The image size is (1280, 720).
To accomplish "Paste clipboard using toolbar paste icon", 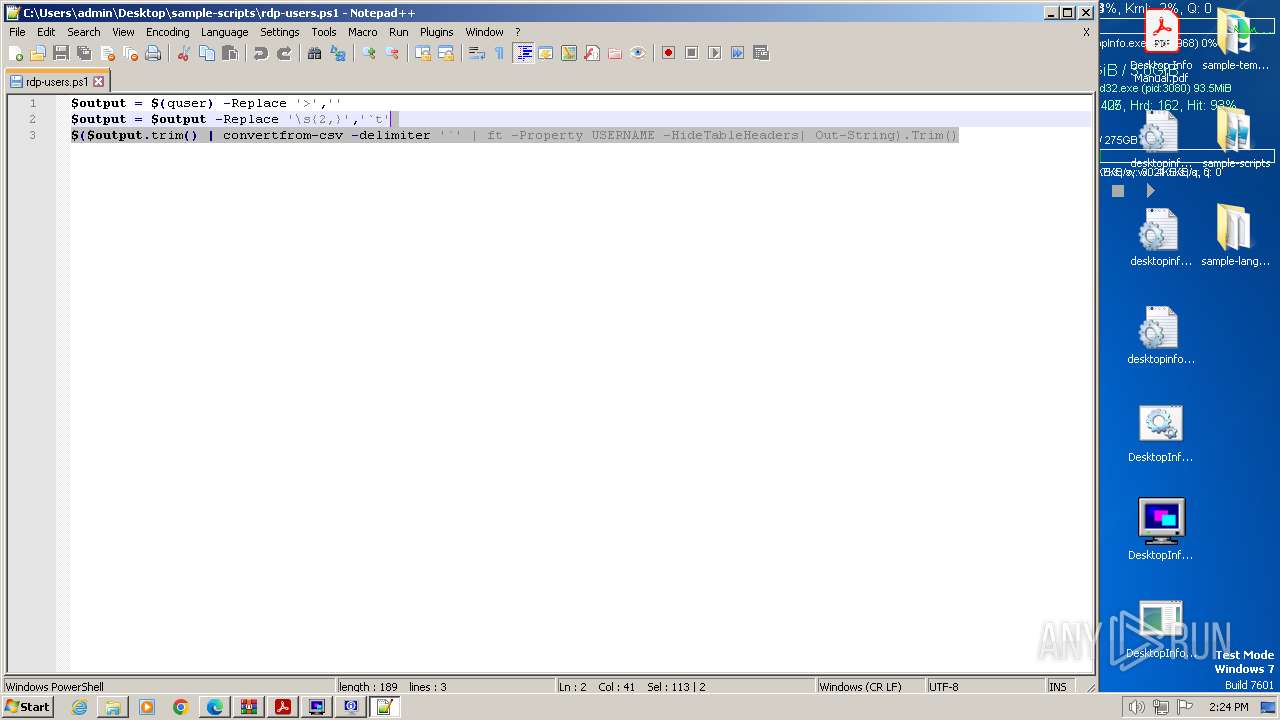I will [x=230, y=53].
